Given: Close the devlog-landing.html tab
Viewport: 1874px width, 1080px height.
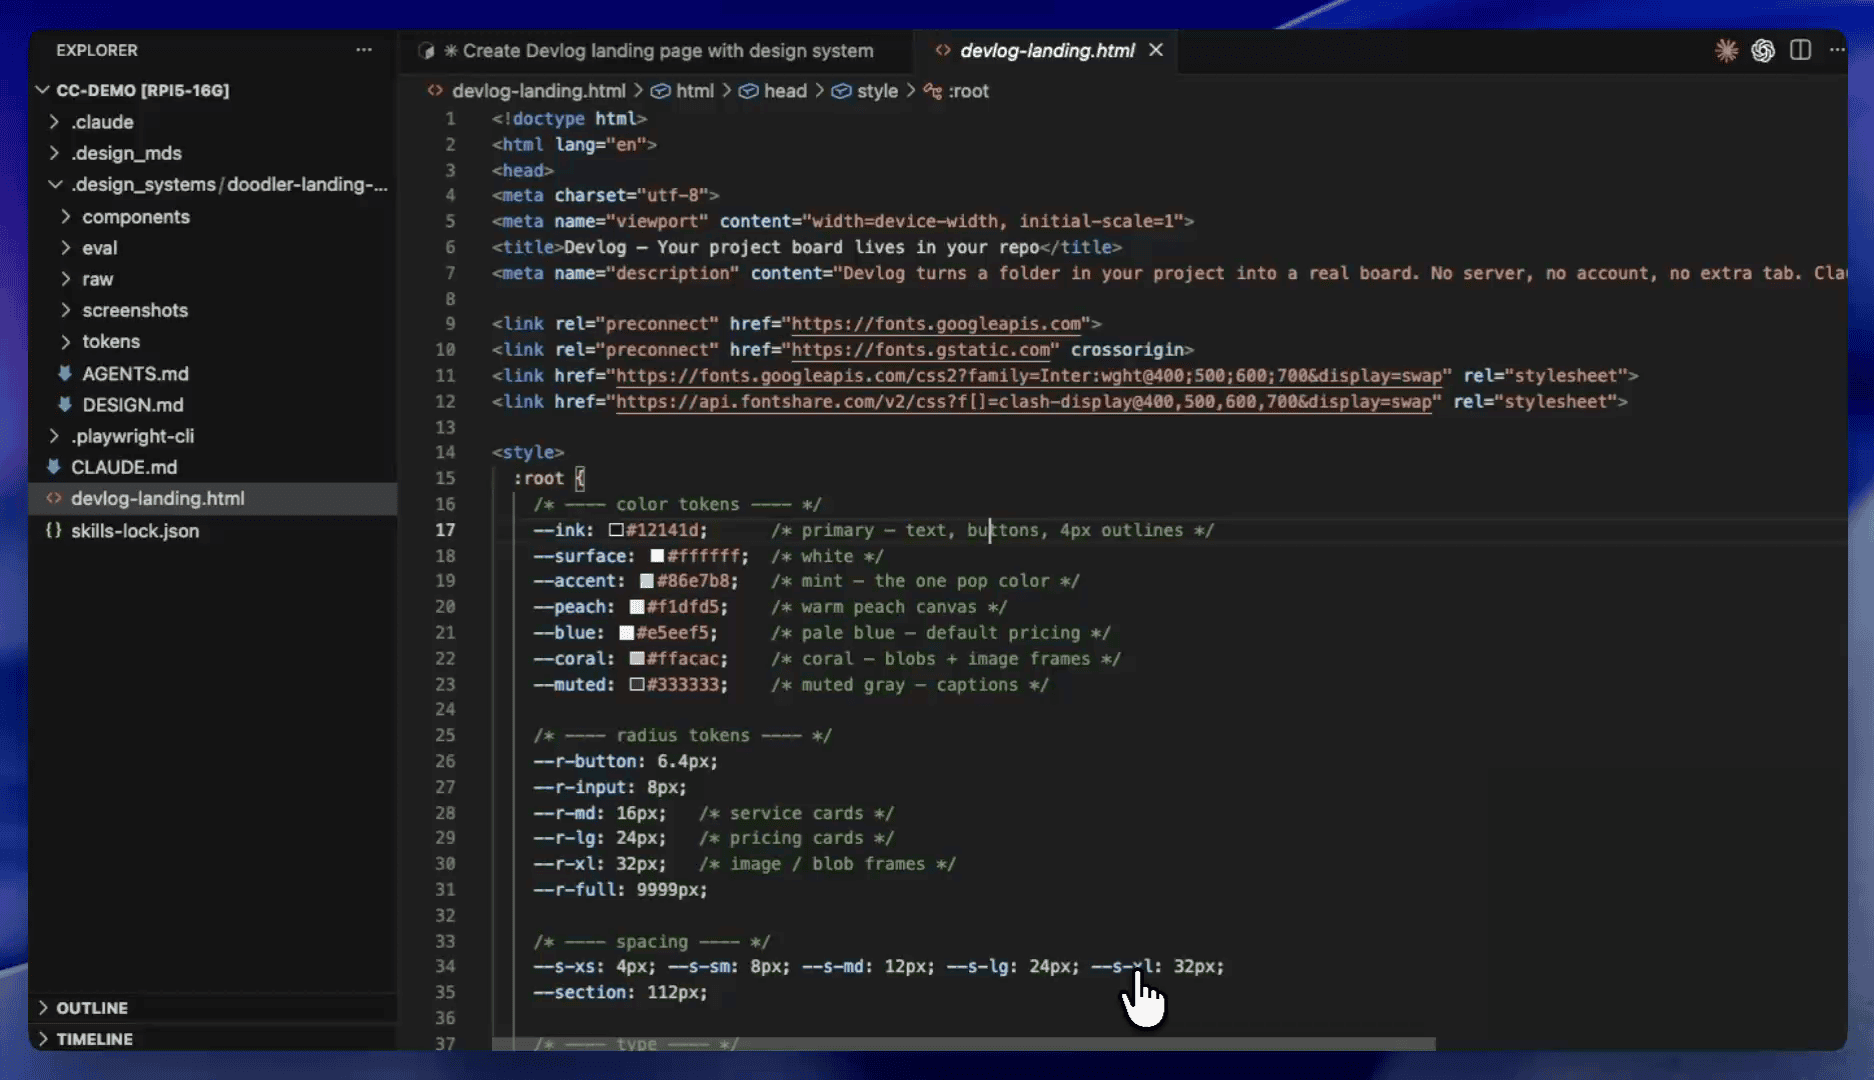Looking at the screenshot, I should click(1156, 50).
